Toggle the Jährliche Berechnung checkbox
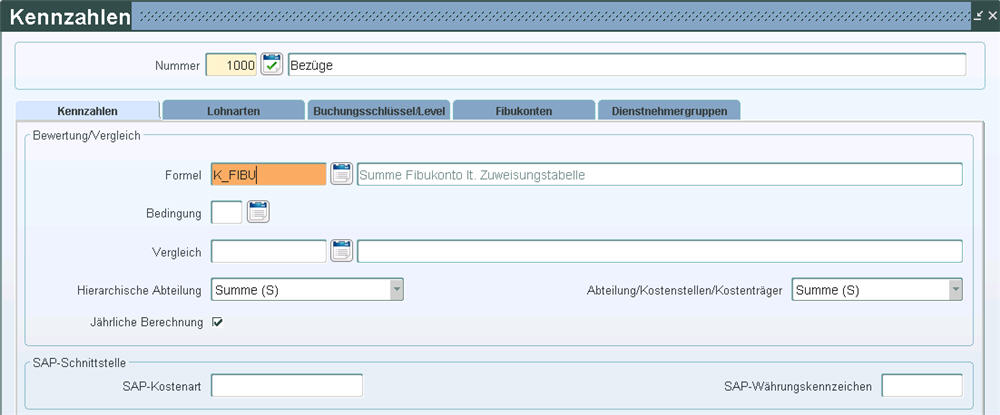Screen dimensions: 1000x415 tap(217, 322)
